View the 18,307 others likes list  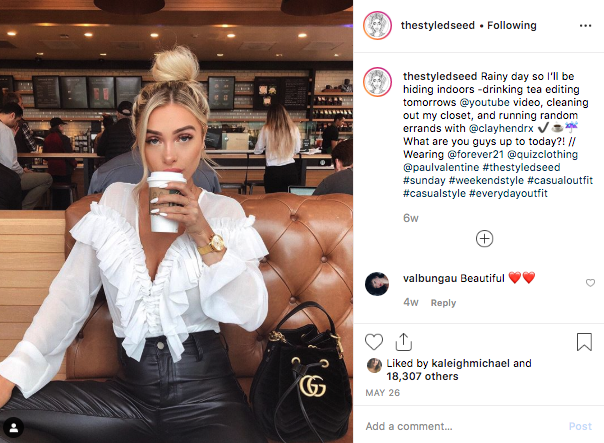click(422, 376)
